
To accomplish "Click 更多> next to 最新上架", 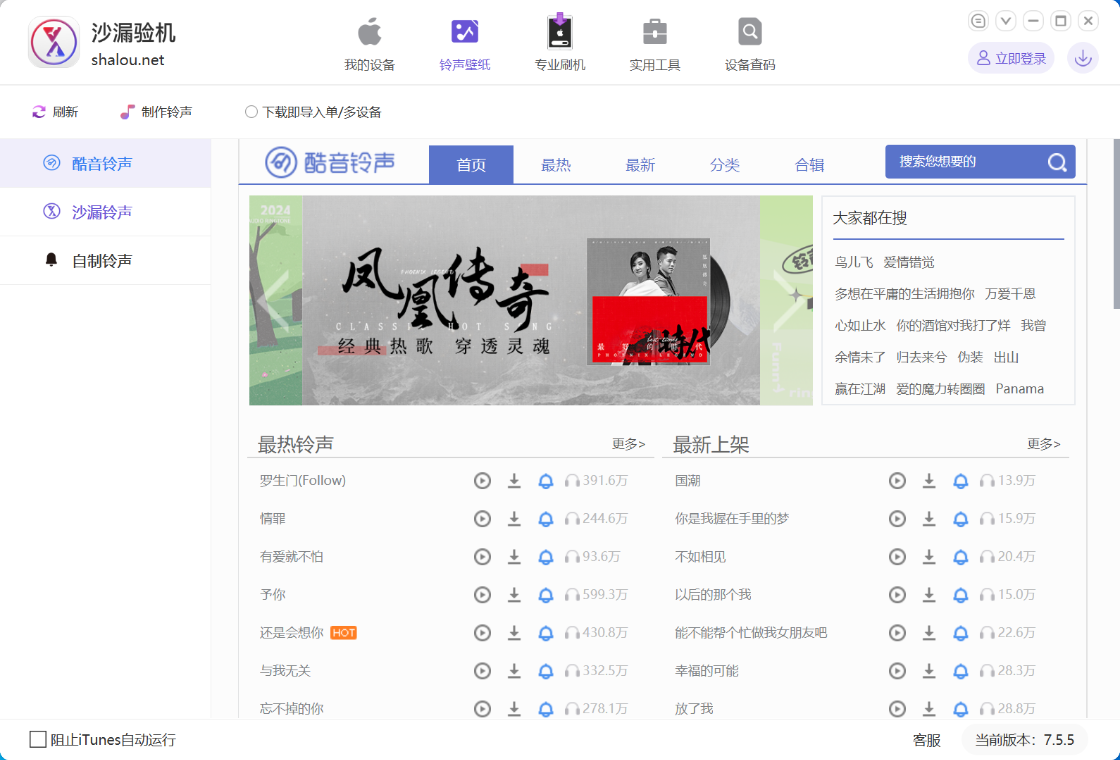I will pos(1044,444).
